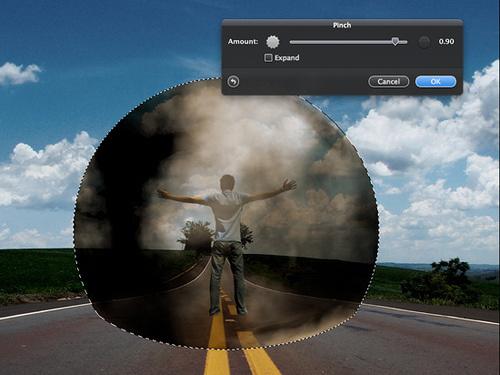
Task: Click the reset arrow icon in Pinch dialog
Action: (233, 82)
